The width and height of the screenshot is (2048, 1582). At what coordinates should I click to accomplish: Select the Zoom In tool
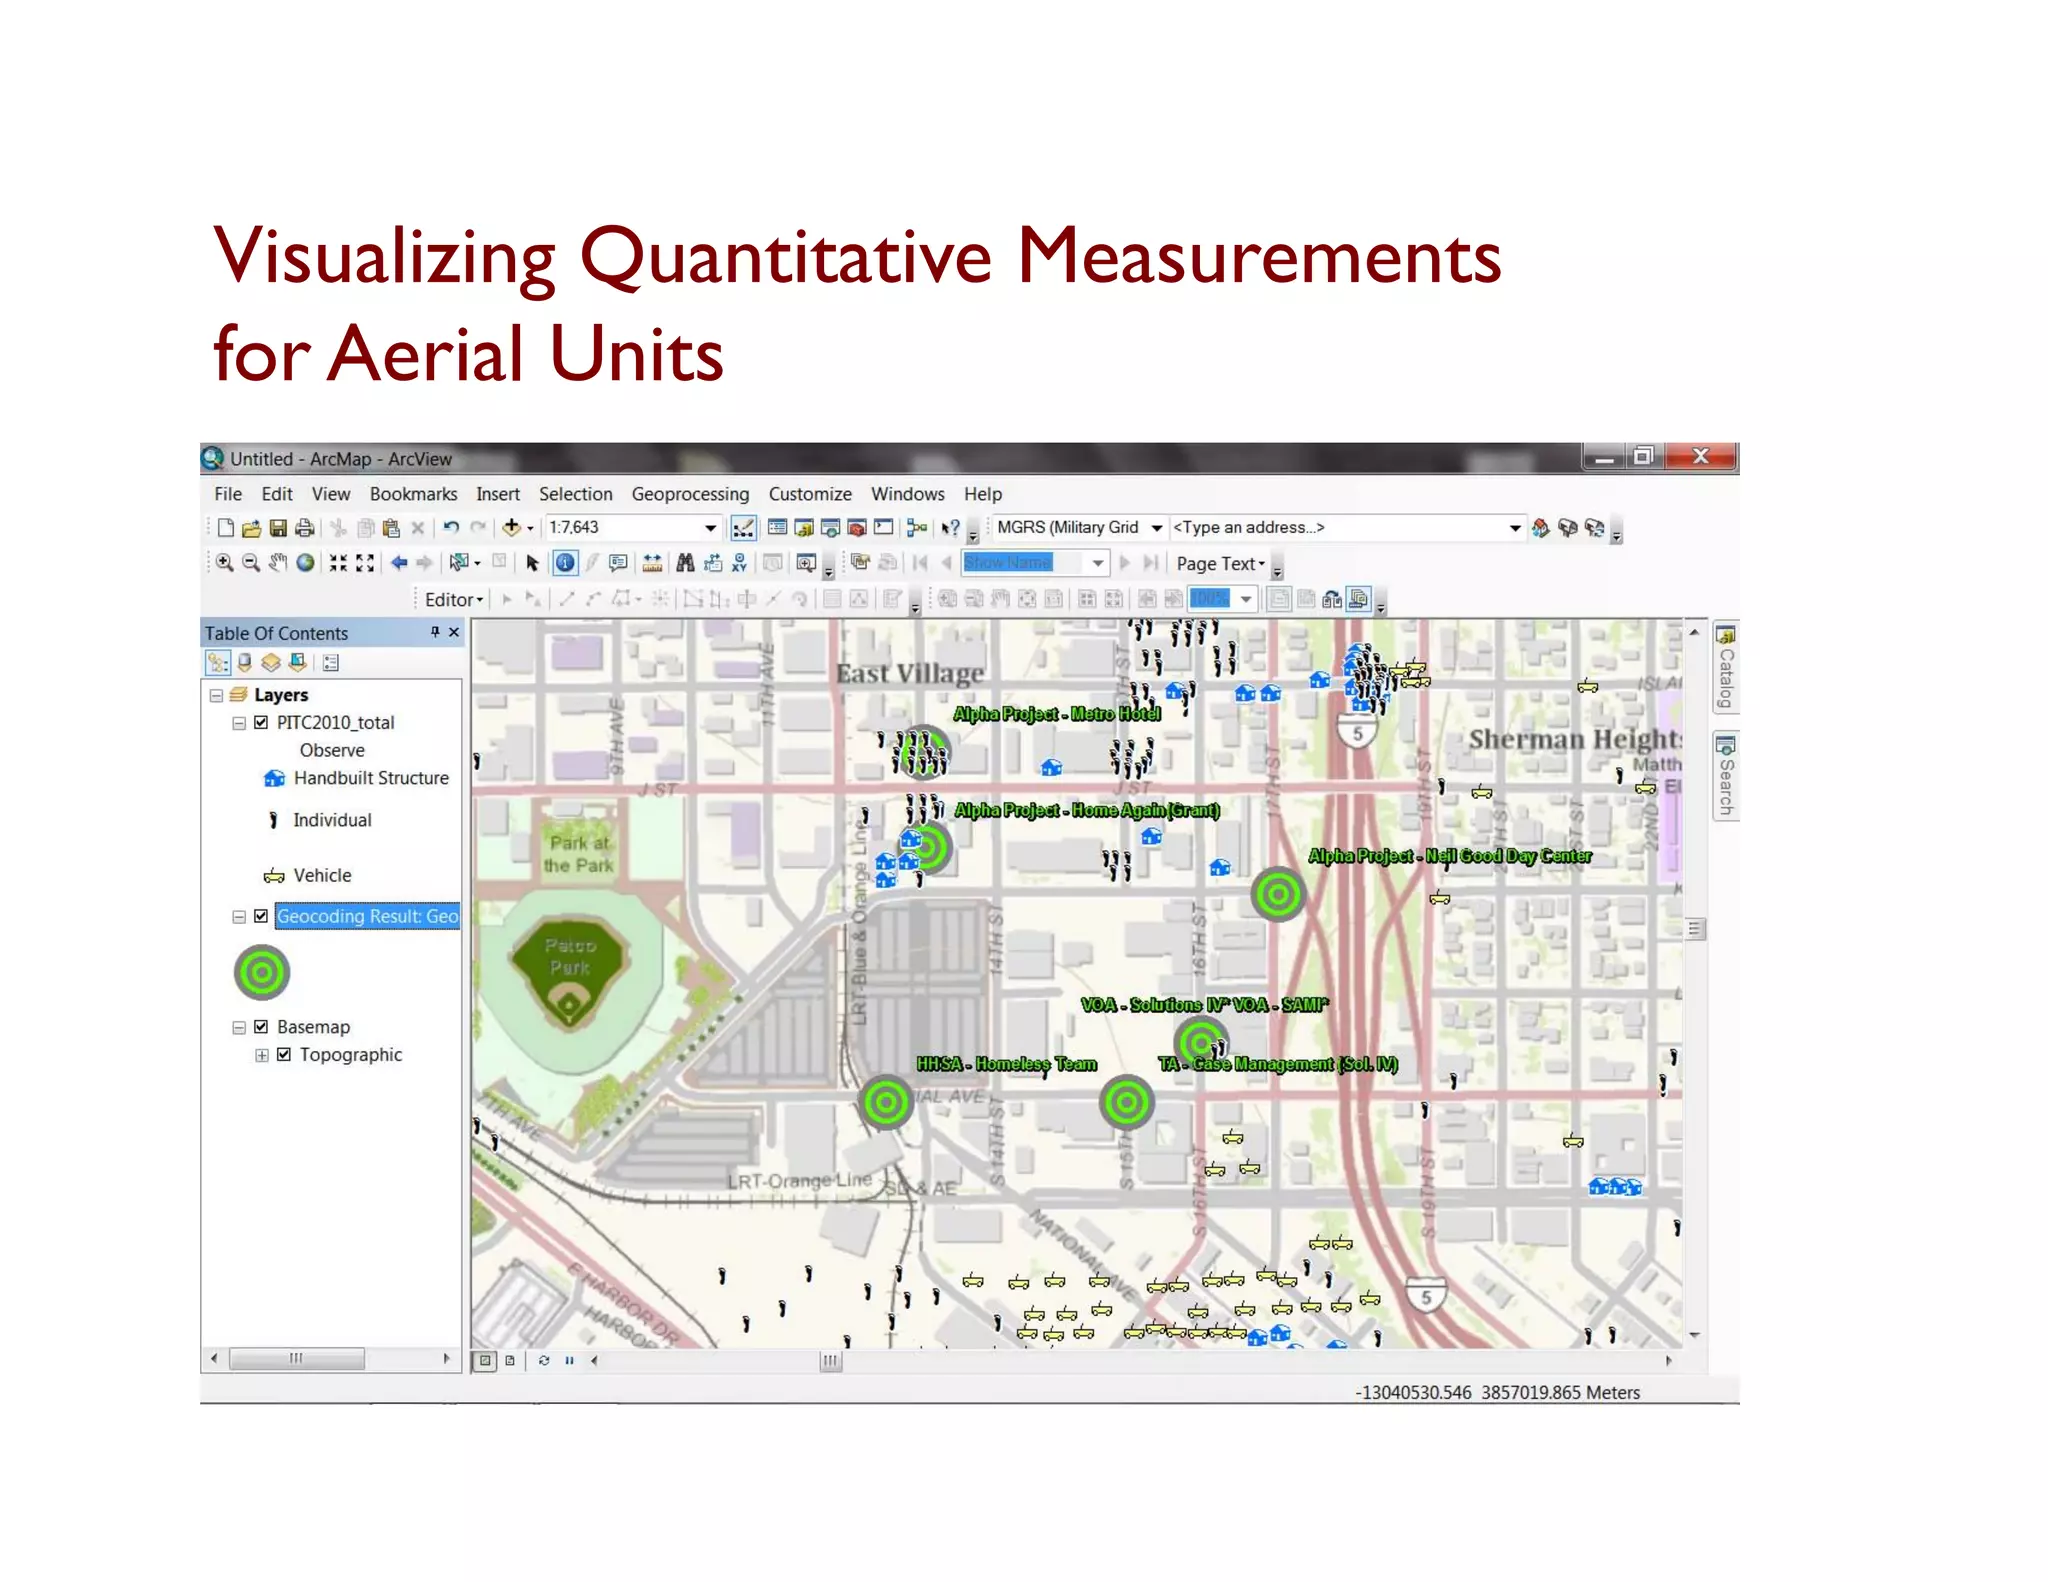pyautogui.click(x=225, y=563)
